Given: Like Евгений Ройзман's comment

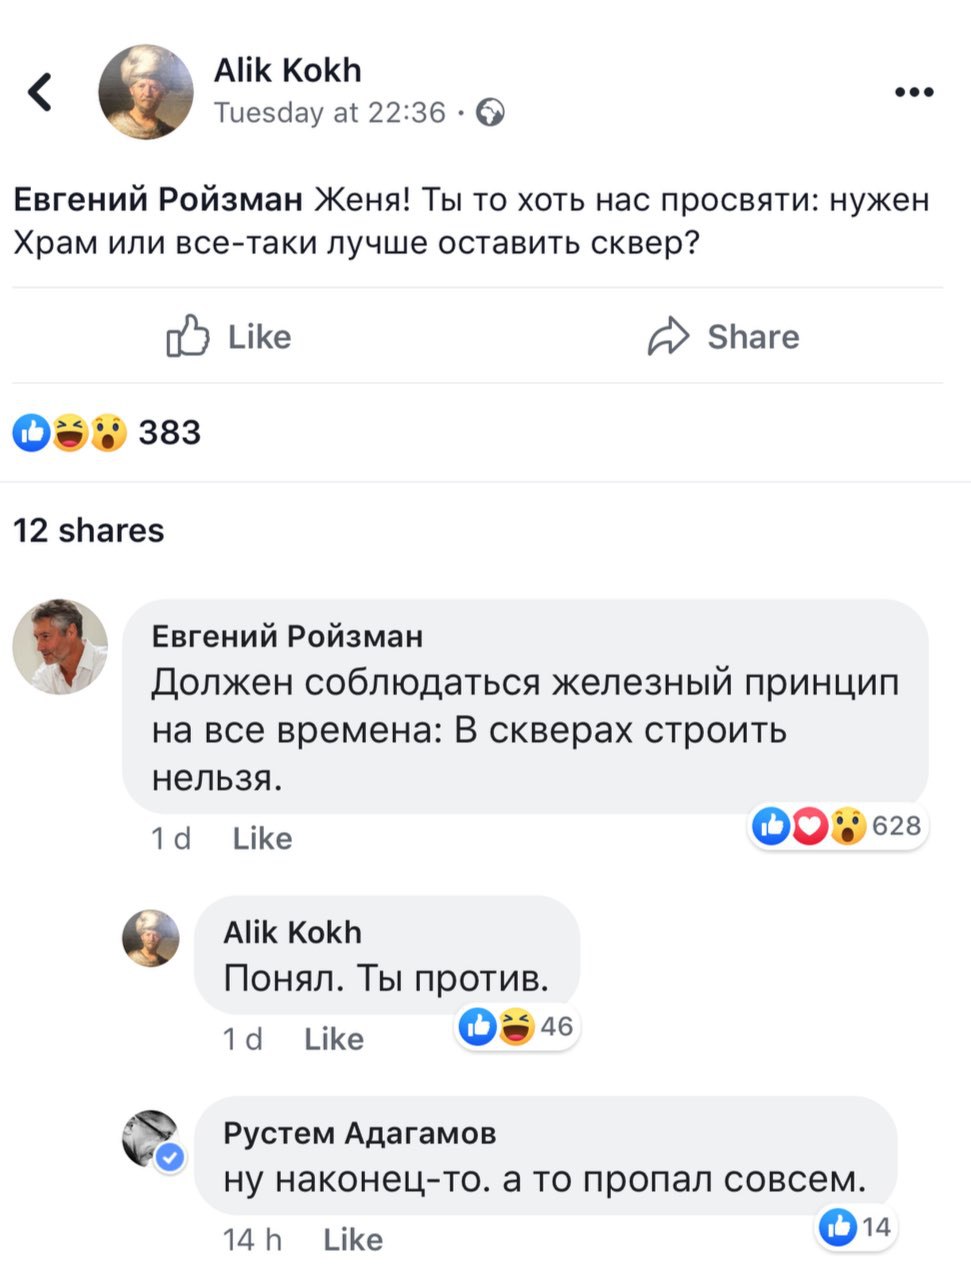Looking at the screenshot, I should pos(262,838).
